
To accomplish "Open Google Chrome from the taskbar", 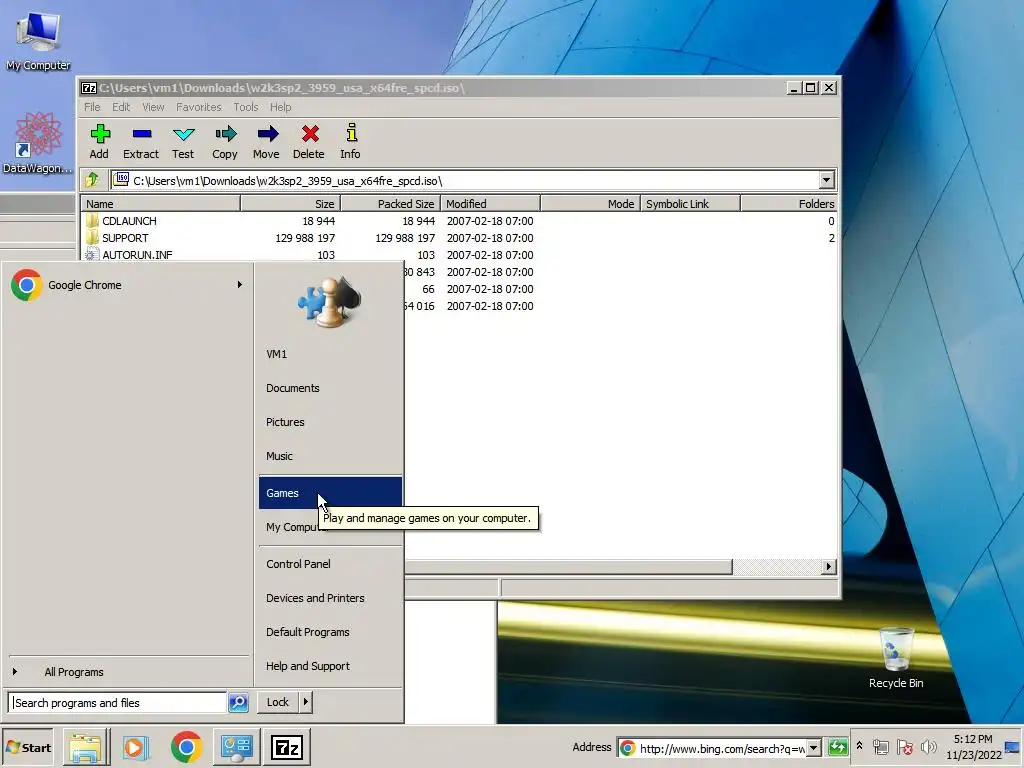I will pos(186,747).
